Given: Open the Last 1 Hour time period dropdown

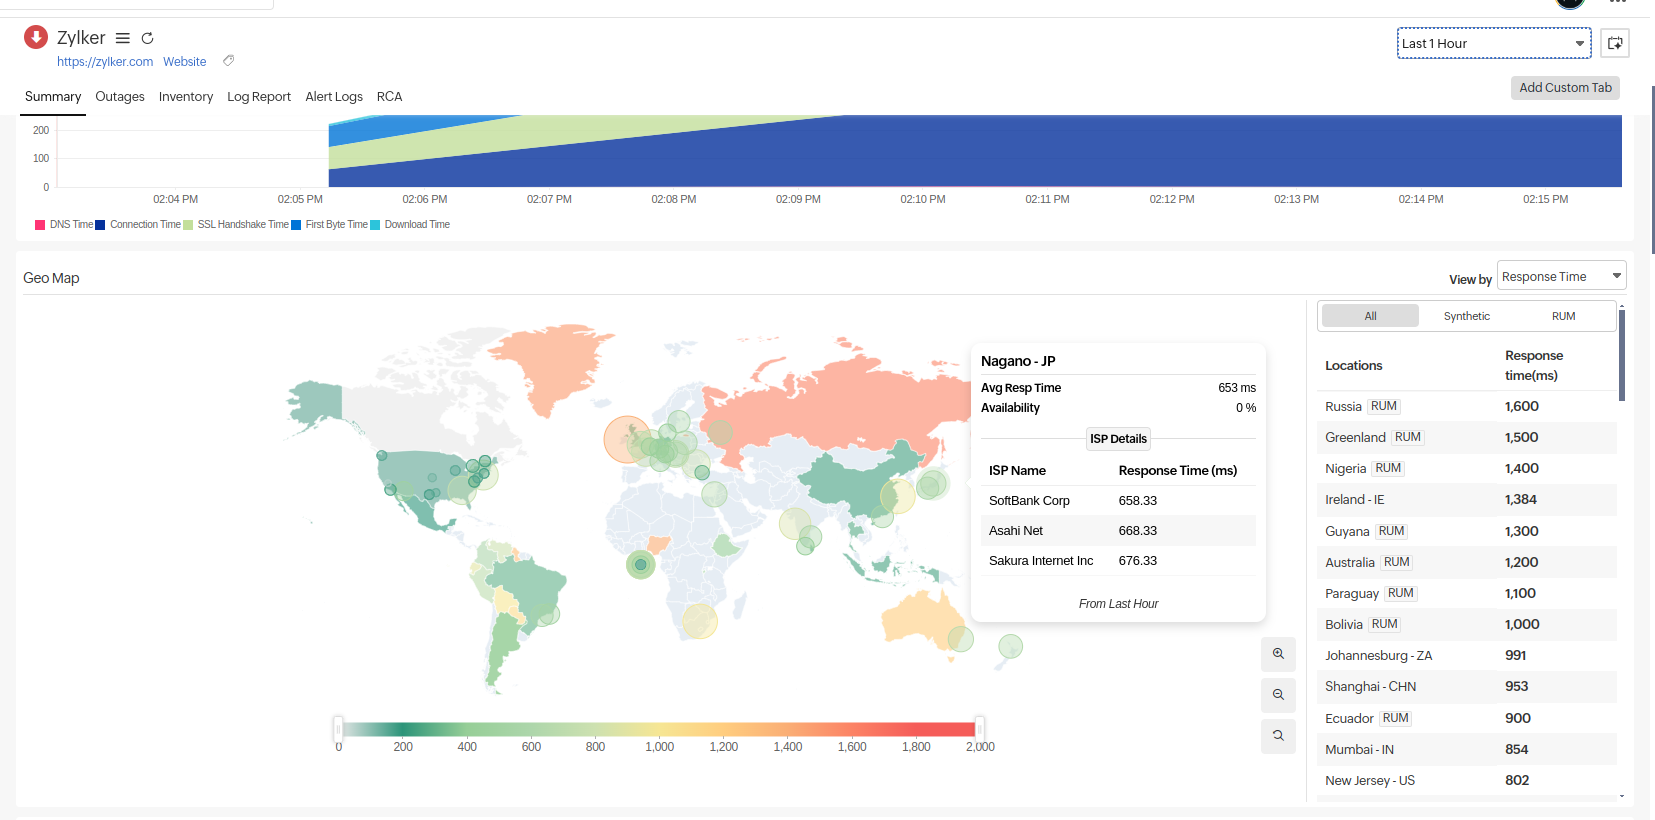Looking at the screenshot, I should tap(1493, 43).
